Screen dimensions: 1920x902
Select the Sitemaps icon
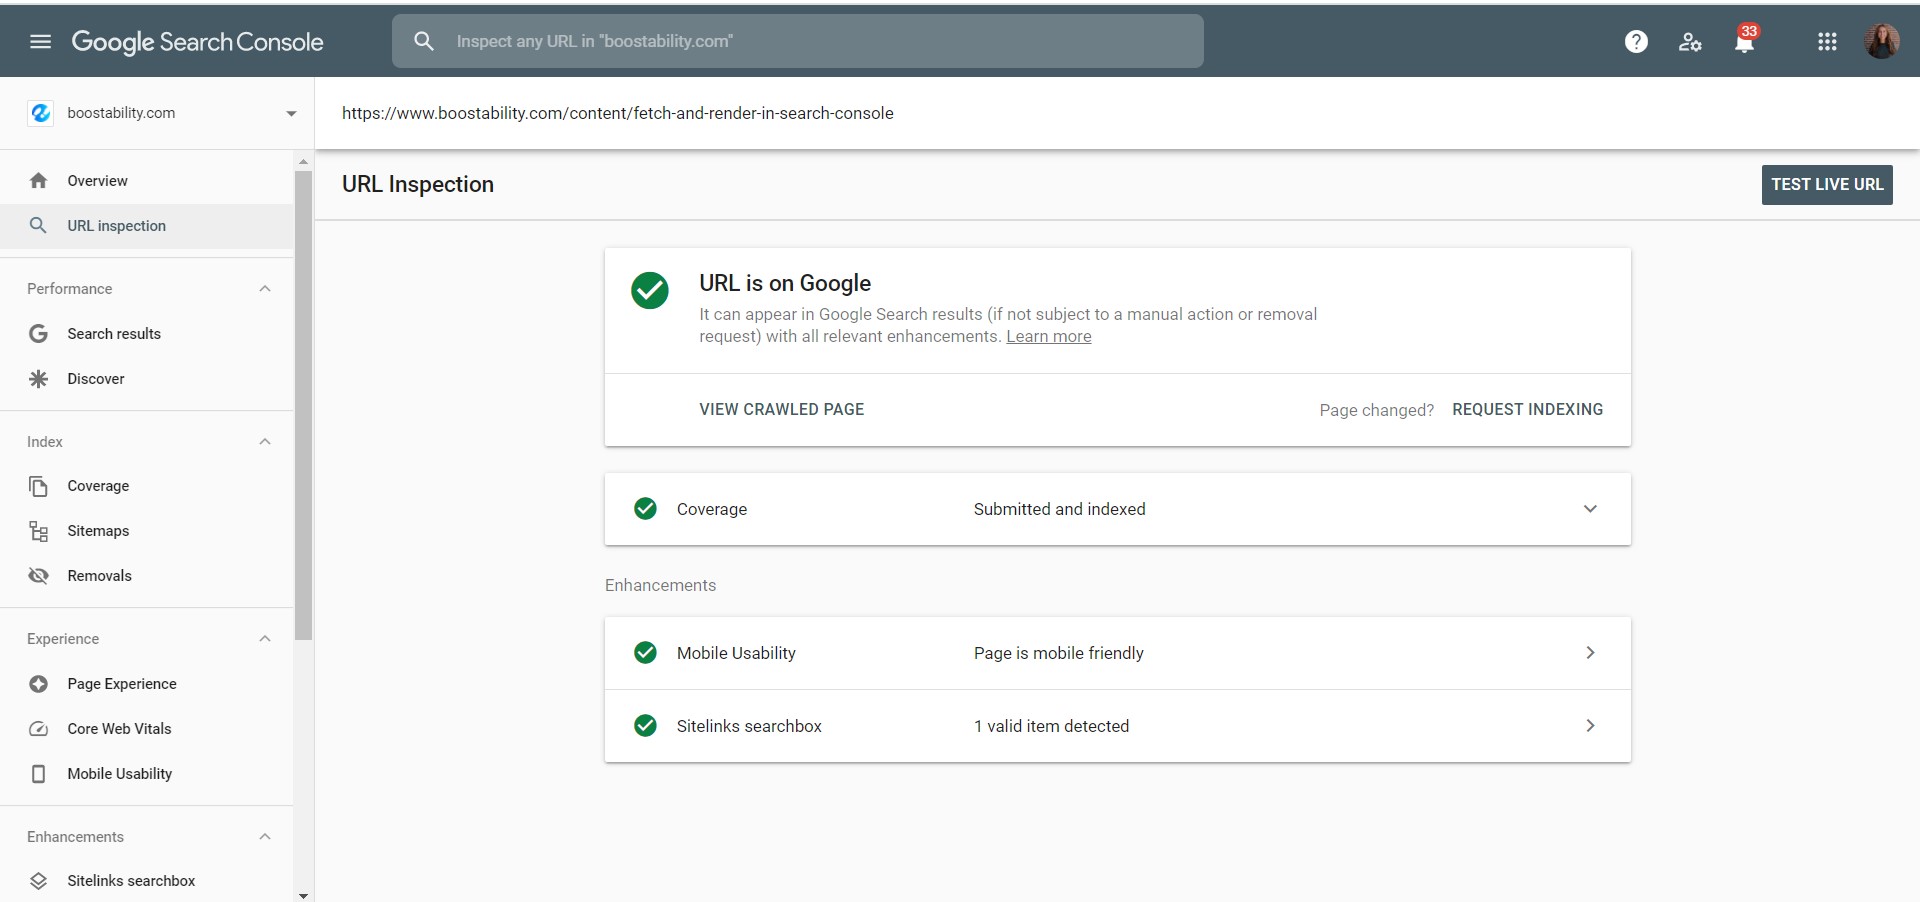click(38, 530)
